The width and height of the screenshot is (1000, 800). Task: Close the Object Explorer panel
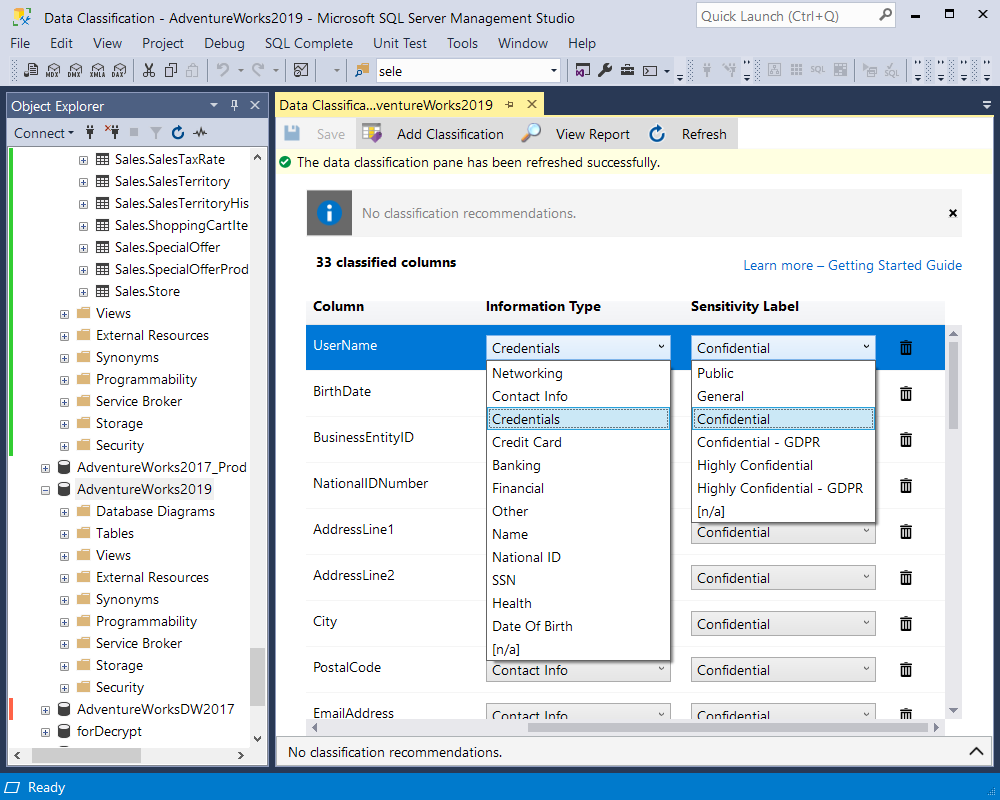tap(255, 105)
